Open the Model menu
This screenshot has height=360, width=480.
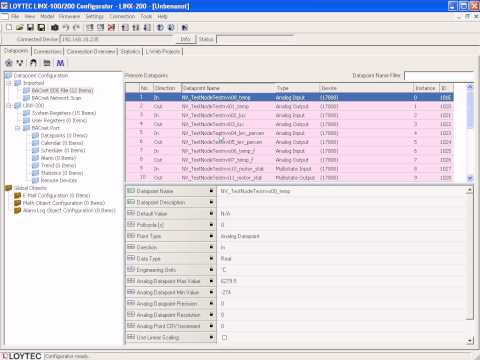coord(47,16)
